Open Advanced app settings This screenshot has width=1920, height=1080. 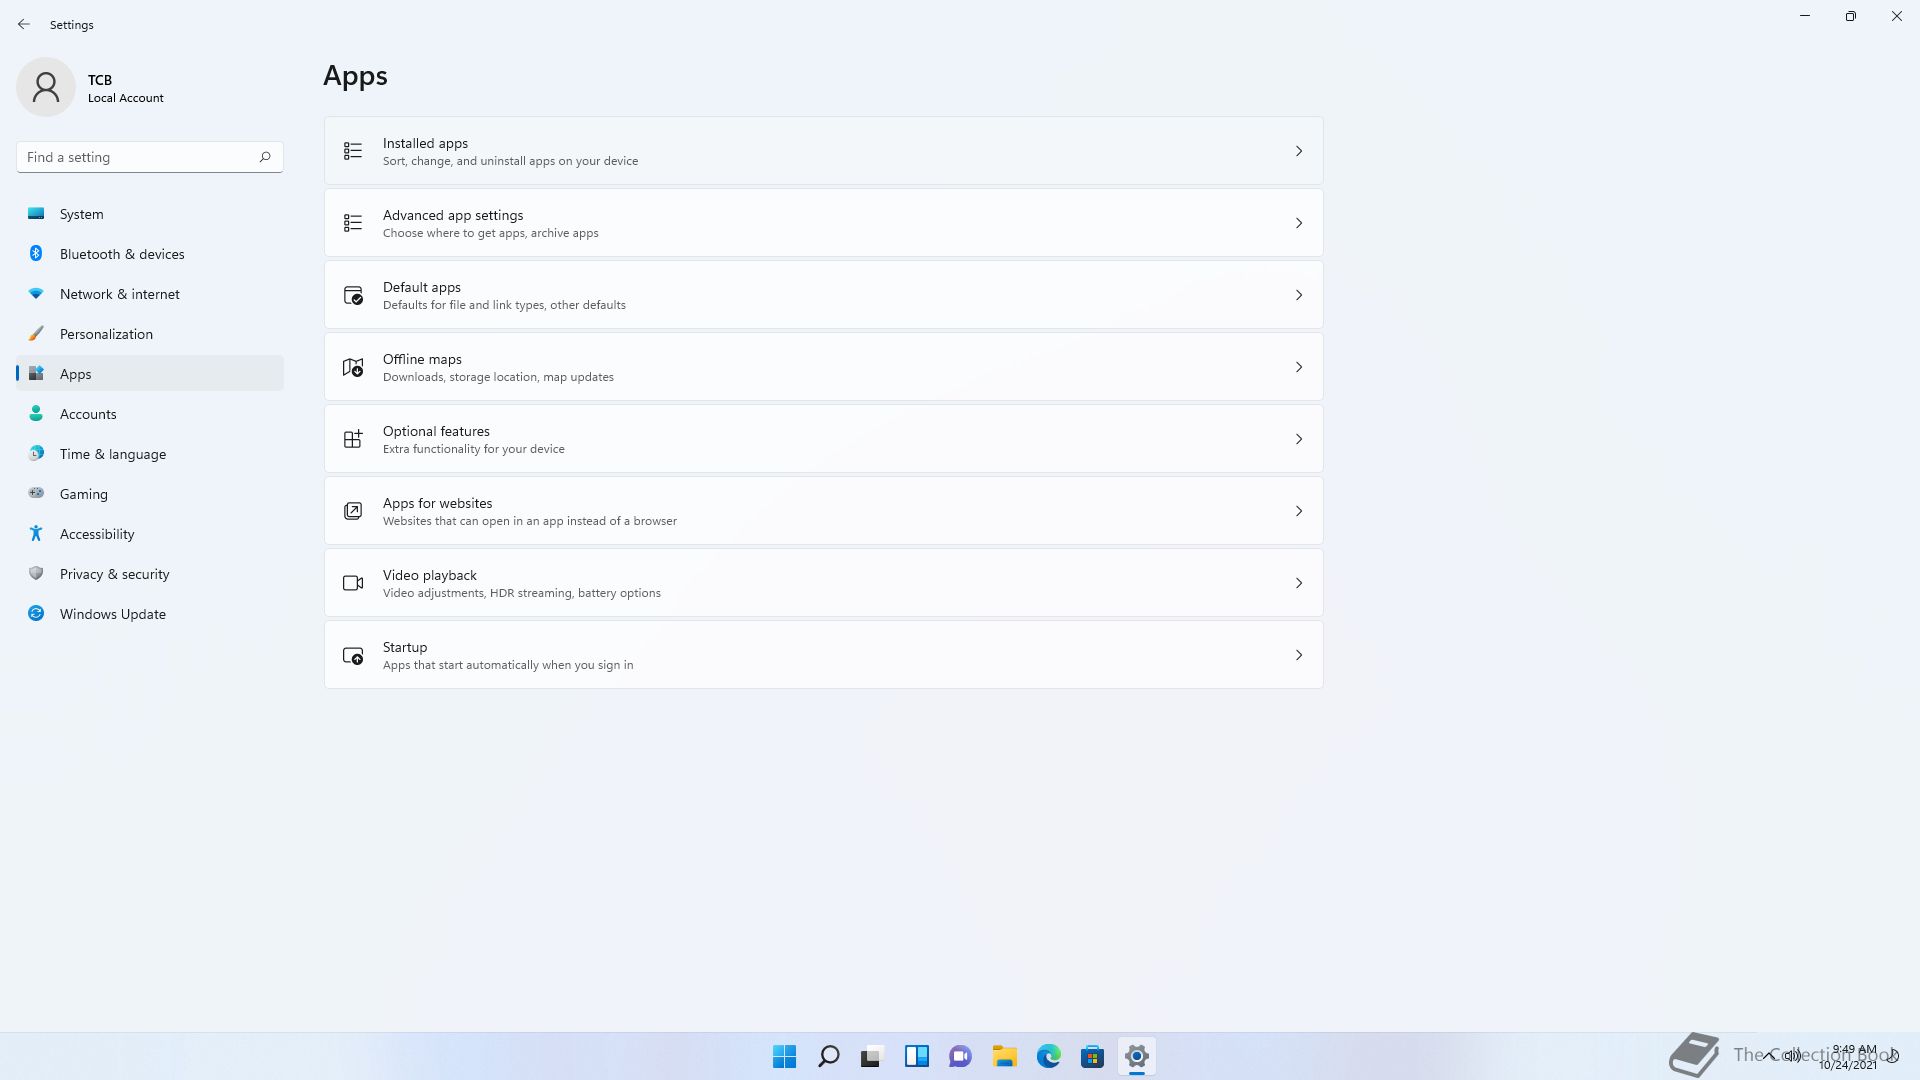(x=822, y=223)
